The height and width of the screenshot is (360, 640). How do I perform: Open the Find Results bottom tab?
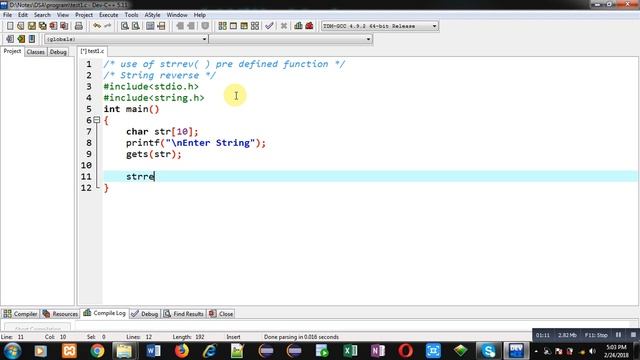coord(184,314)
